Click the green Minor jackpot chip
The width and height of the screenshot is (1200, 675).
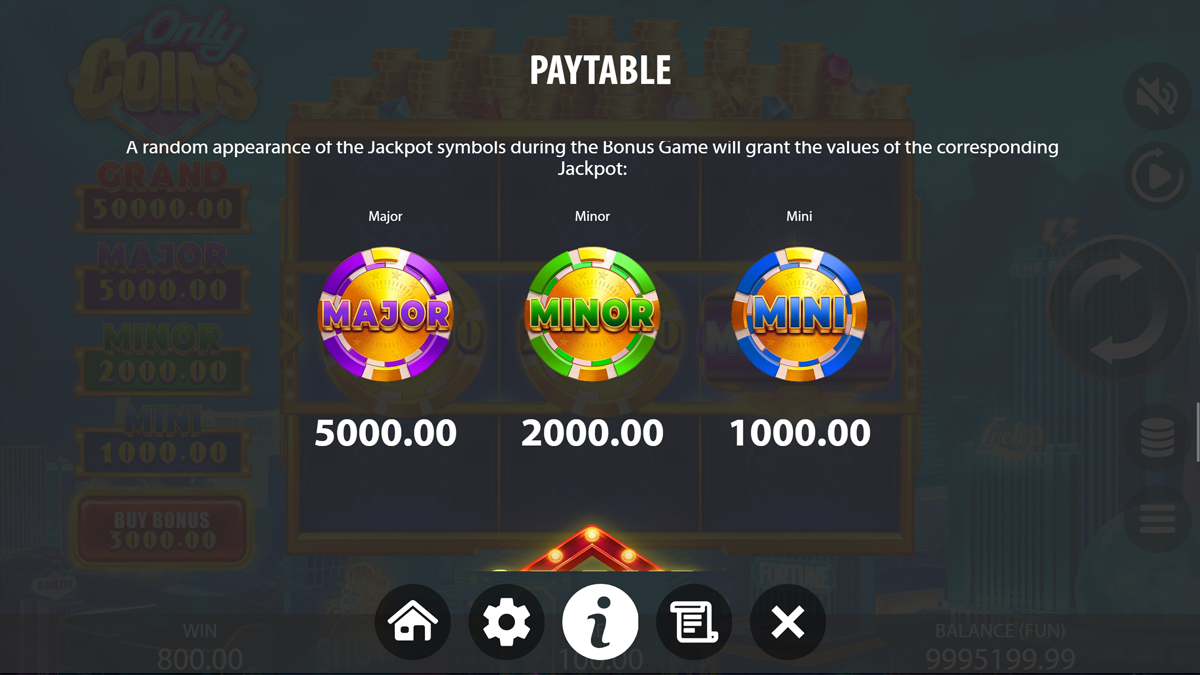(x=592, y=314)
